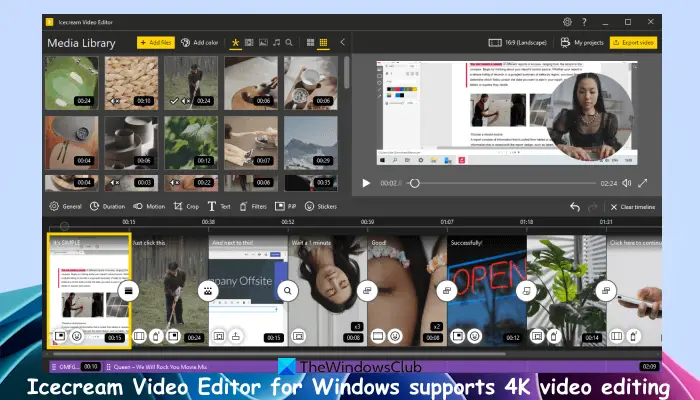Select the 'It's SIMPLE' timeline clip
Image resolution: width=700 pixels, height=400 pixels.
pos(89,291)
